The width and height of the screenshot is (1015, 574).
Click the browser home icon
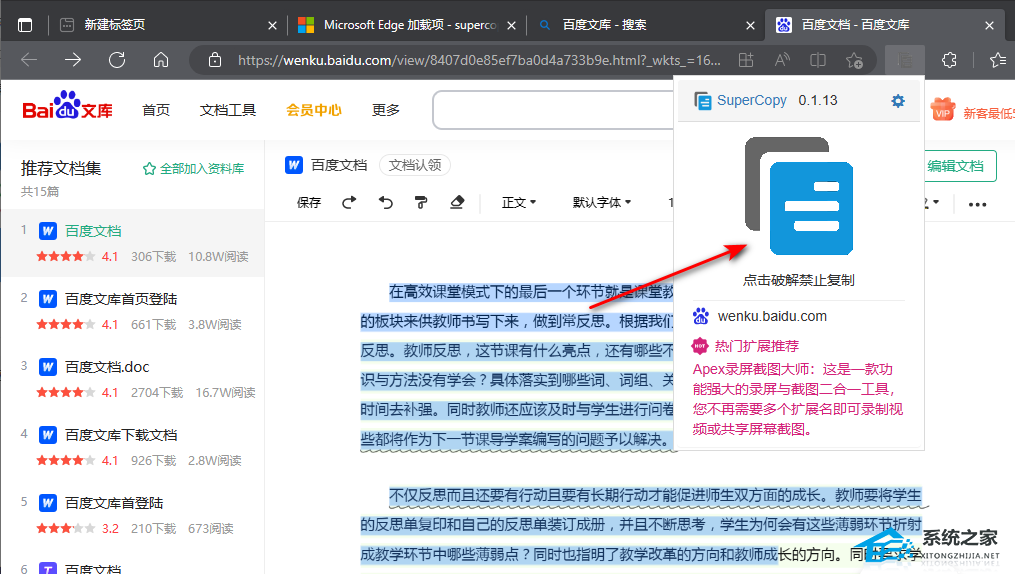point(161,60)
